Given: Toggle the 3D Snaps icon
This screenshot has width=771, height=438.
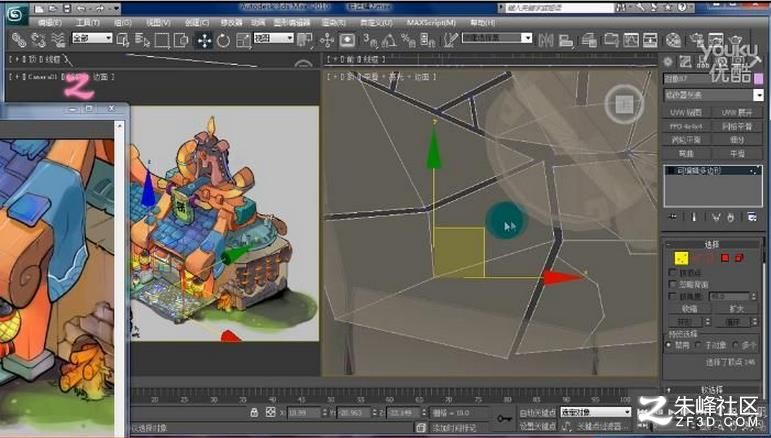Looking at the screenshot, I should pos(370,40).
